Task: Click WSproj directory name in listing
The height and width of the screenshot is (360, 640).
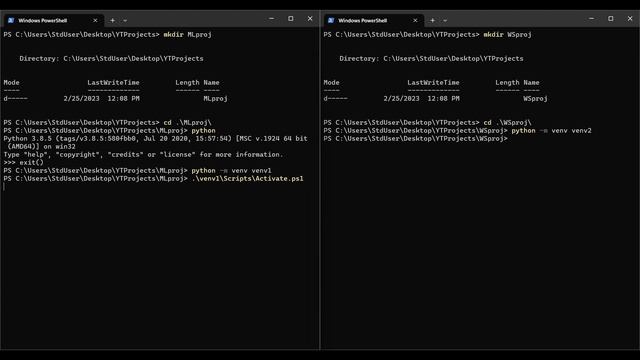Action: tap(536, 98)
